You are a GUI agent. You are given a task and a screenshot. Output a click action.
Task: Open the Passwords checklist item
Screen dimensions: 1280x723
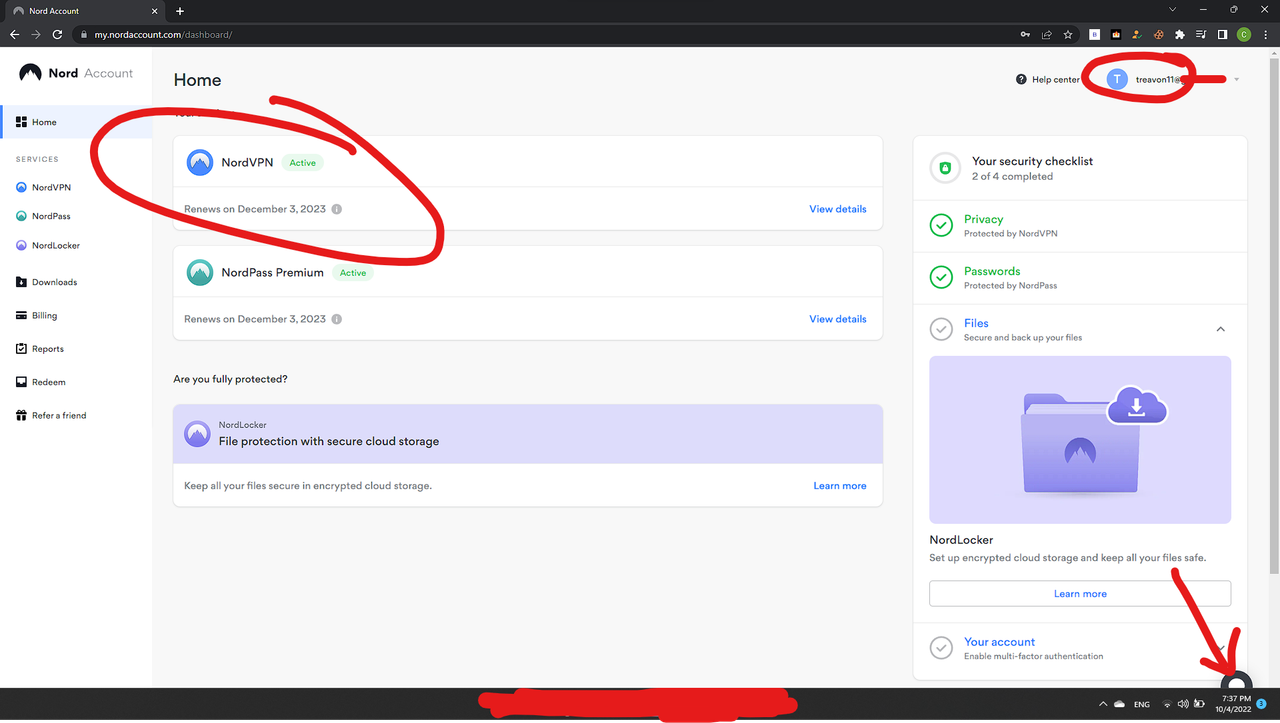[x=1080, y=277]
